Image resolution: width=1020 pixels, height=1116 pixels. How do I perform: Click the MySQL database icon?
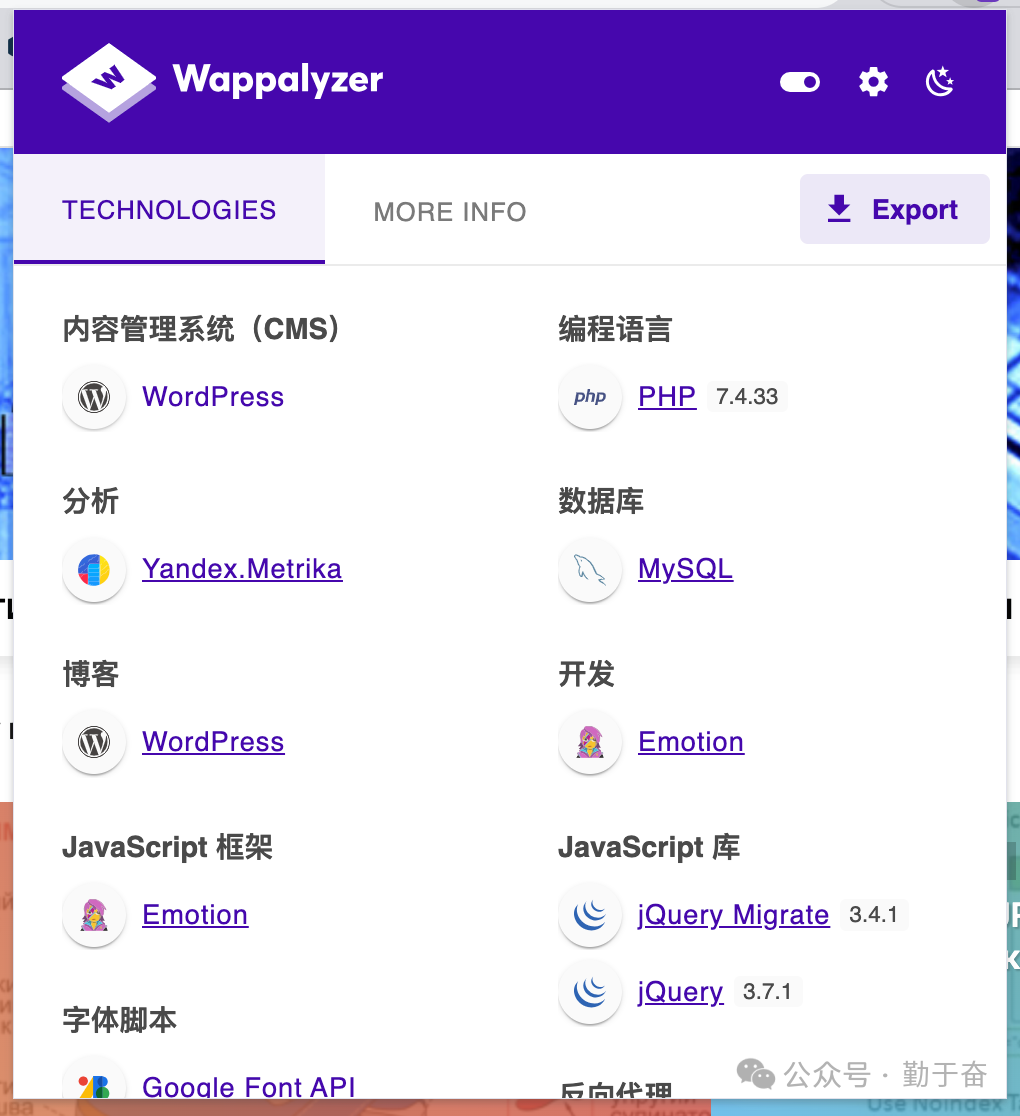[x=590, y=569]
